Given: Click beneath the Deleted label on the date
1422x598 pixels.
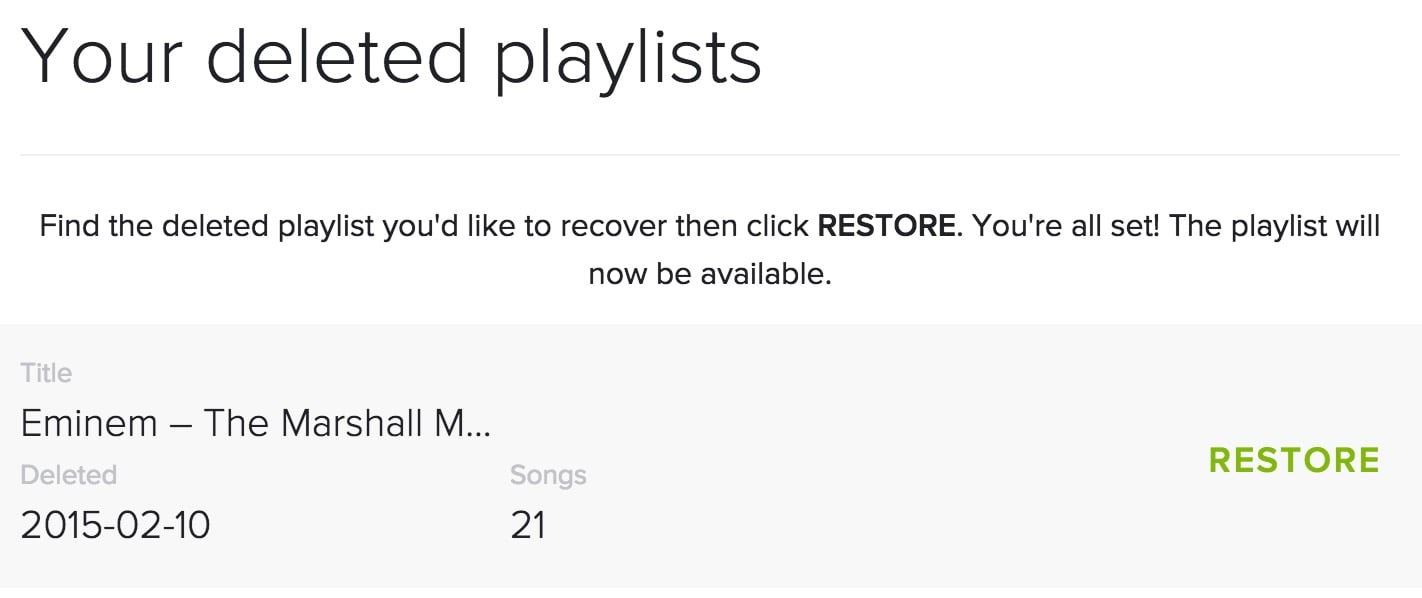Looking at the screenshot, I should pyautogui.click(x=115, y=525).
